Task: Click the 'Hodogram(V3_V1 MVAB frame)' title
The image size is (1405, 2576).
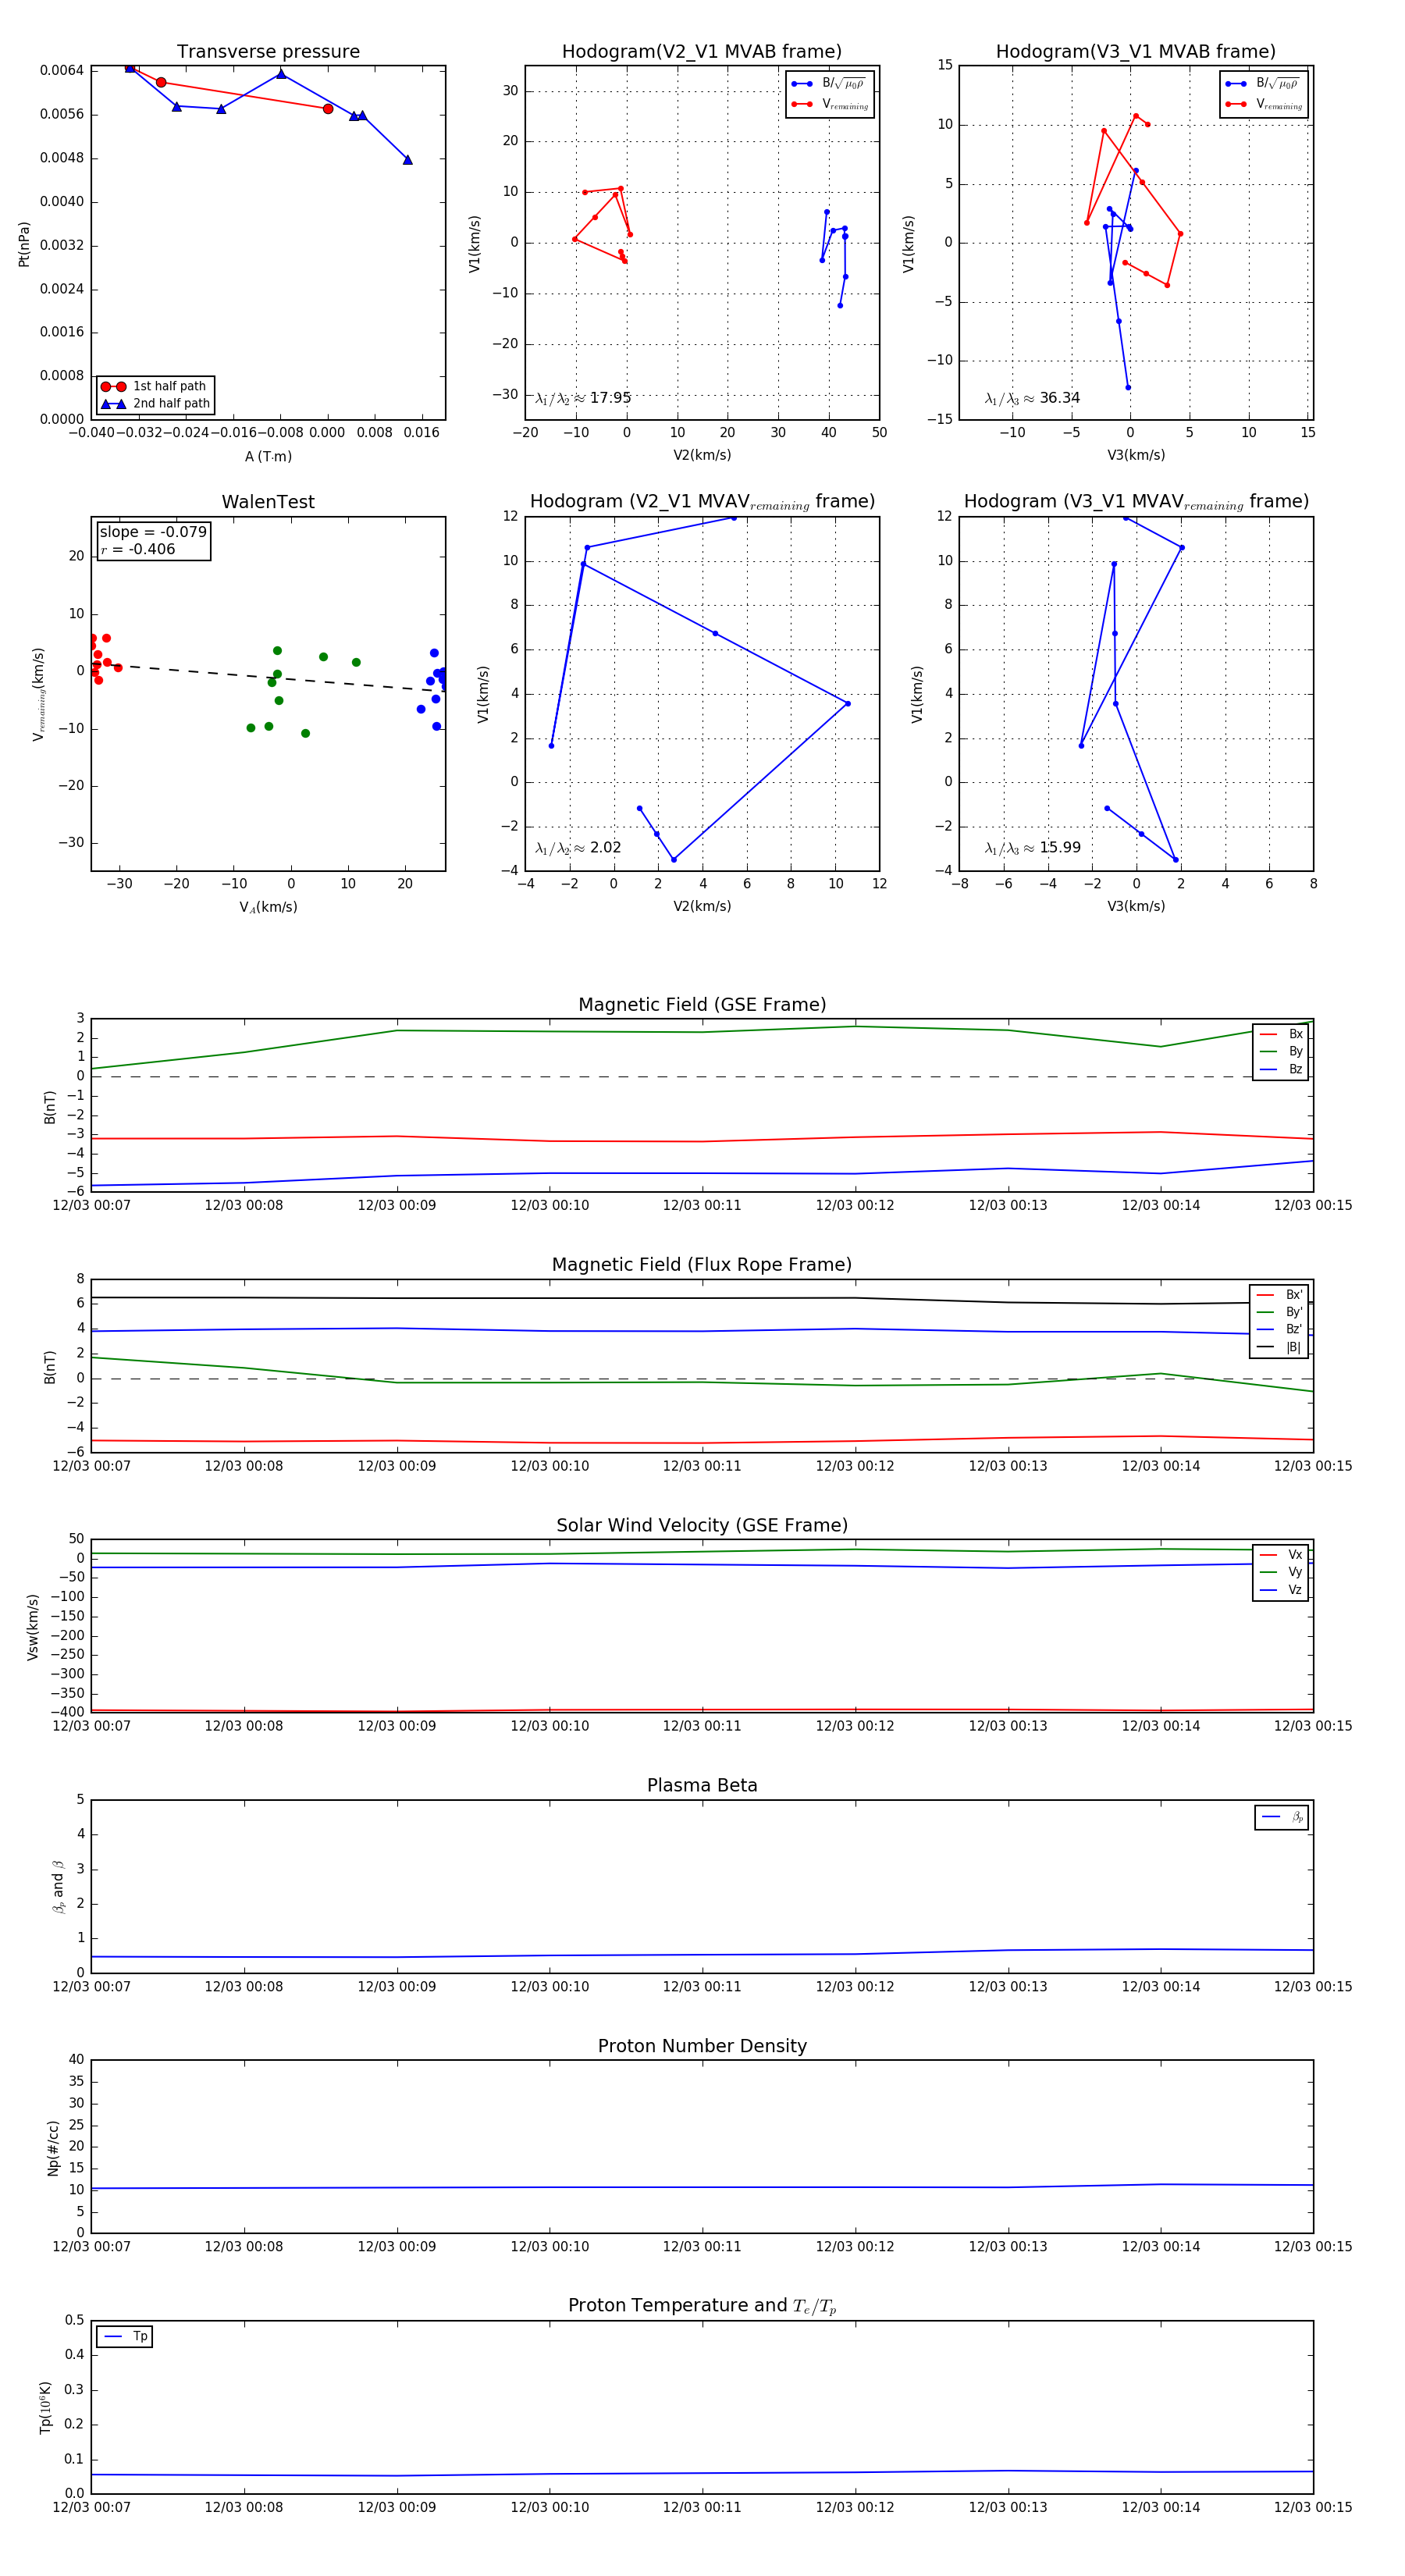Action: click(x=1136, y=51)
